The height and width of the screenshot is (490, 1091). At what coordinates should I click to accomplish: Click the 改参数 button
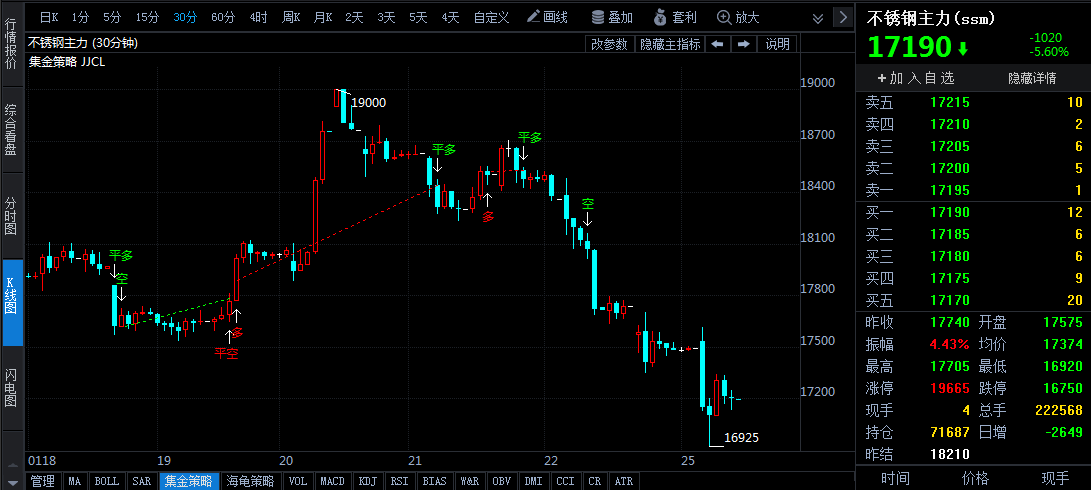coord(610,44)
